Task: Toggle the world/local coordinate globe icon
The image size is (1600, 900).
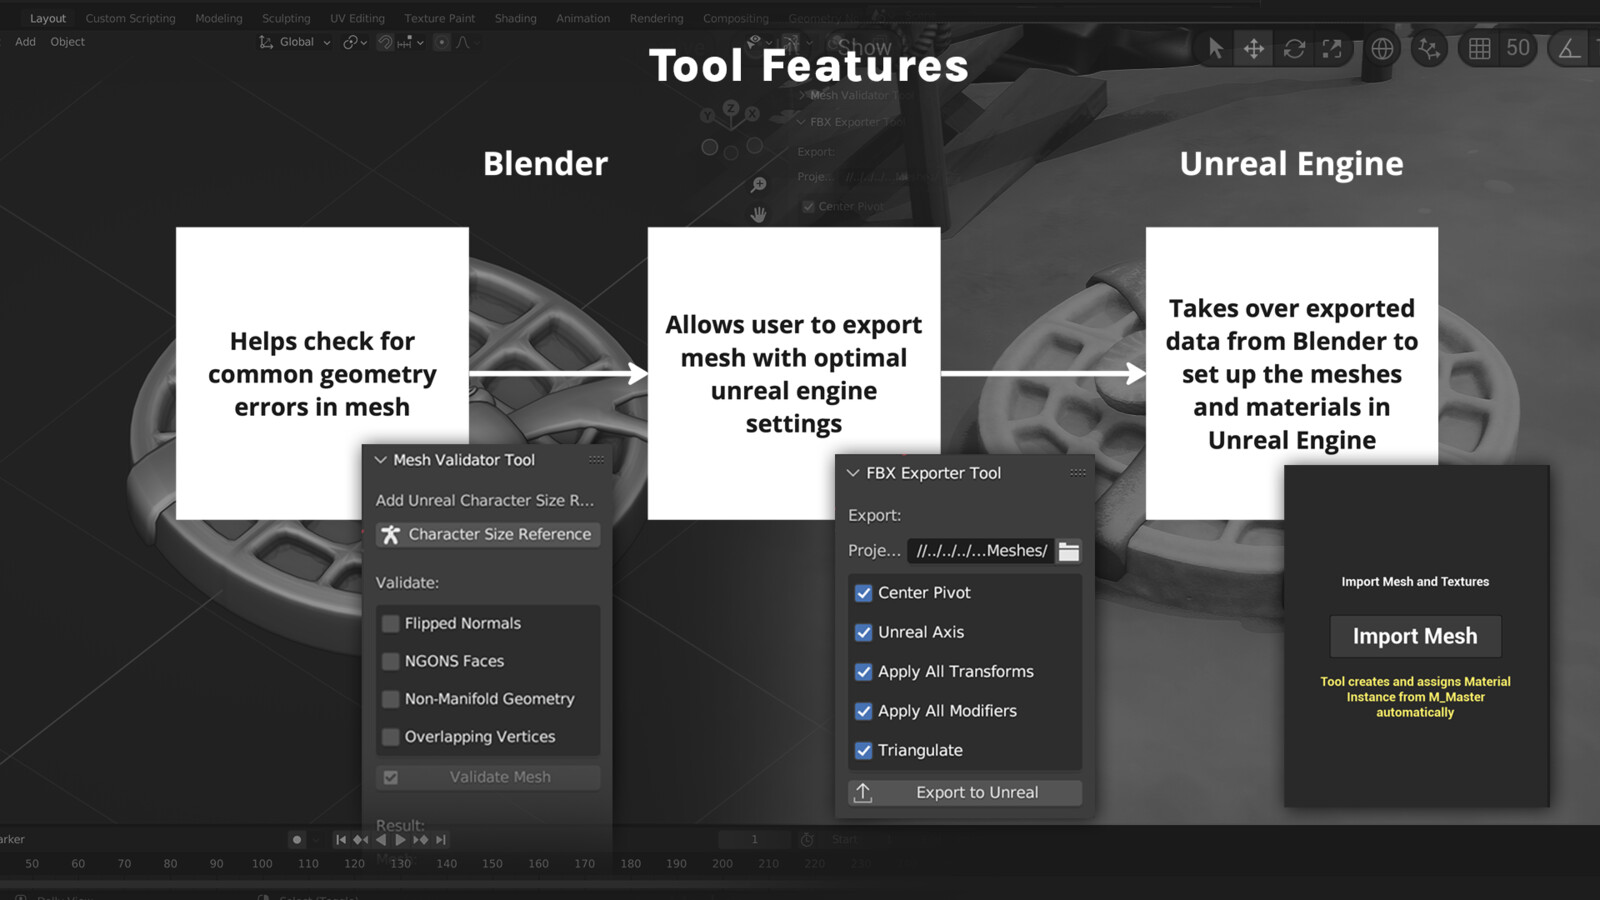Action: (x=1382, y=48)
